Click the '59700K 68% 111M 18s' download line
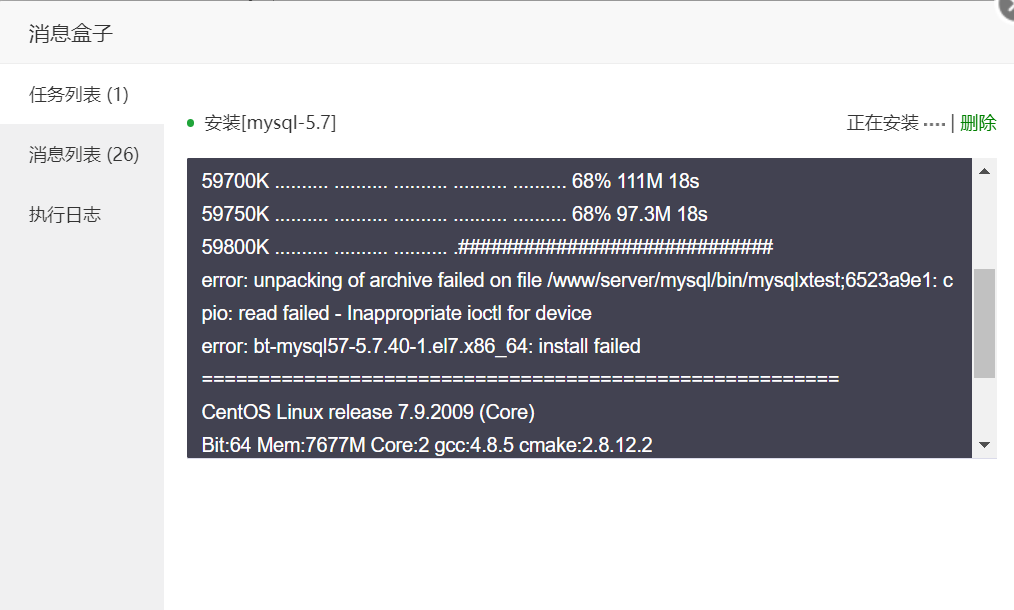The height and width of the screenshot is (610, 1014). pos(450,181)
